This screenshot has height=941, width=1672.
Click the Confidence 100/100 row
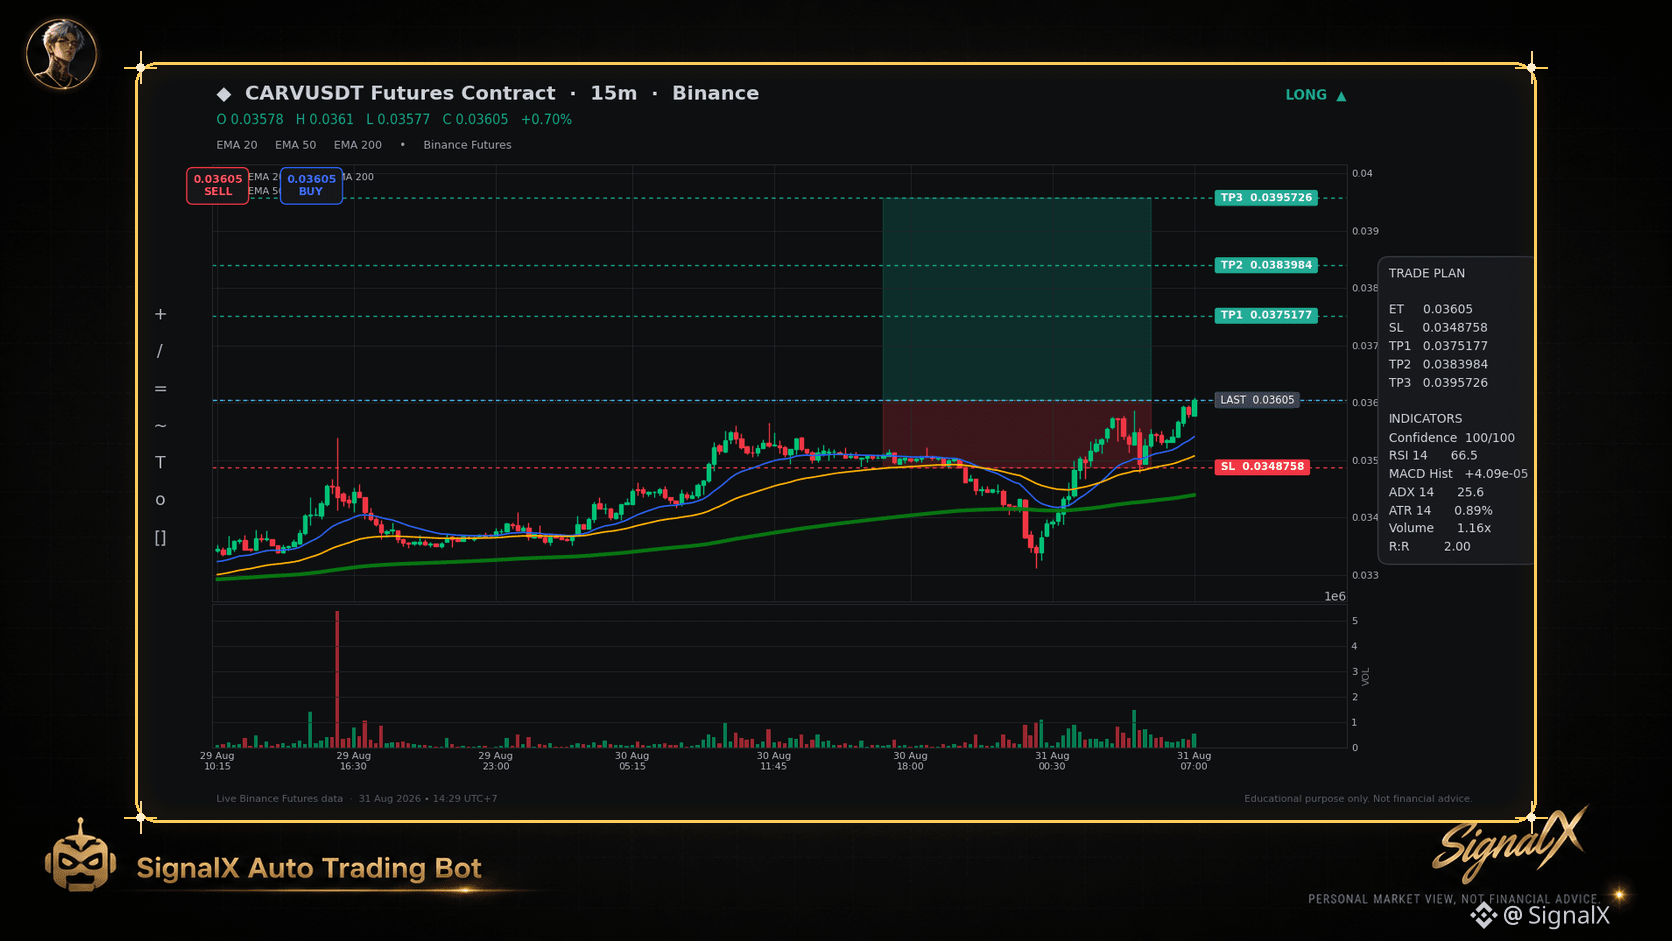[1452, 438]
